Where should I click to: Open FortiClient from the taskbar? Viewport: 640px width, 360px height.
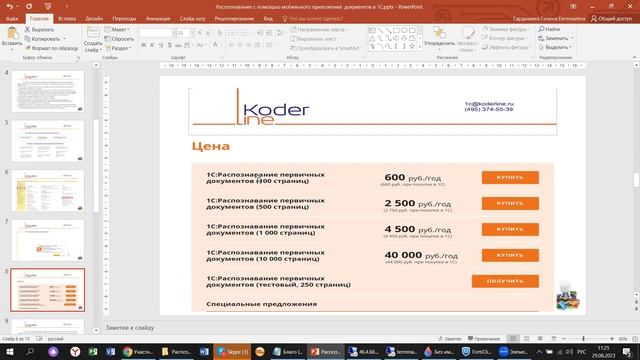click(476, 351)
